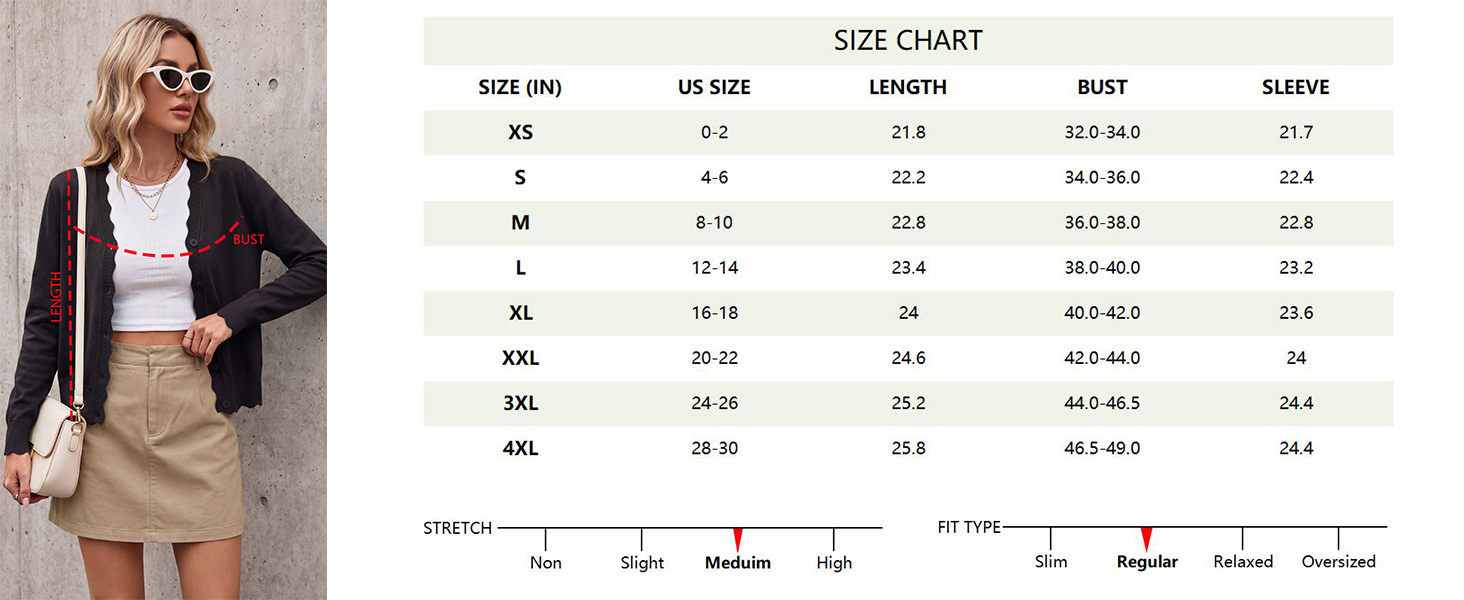This screenshot has width=1464, height=600.
Task: Click the LENGTH column header
Action: [x=908, y=88]
